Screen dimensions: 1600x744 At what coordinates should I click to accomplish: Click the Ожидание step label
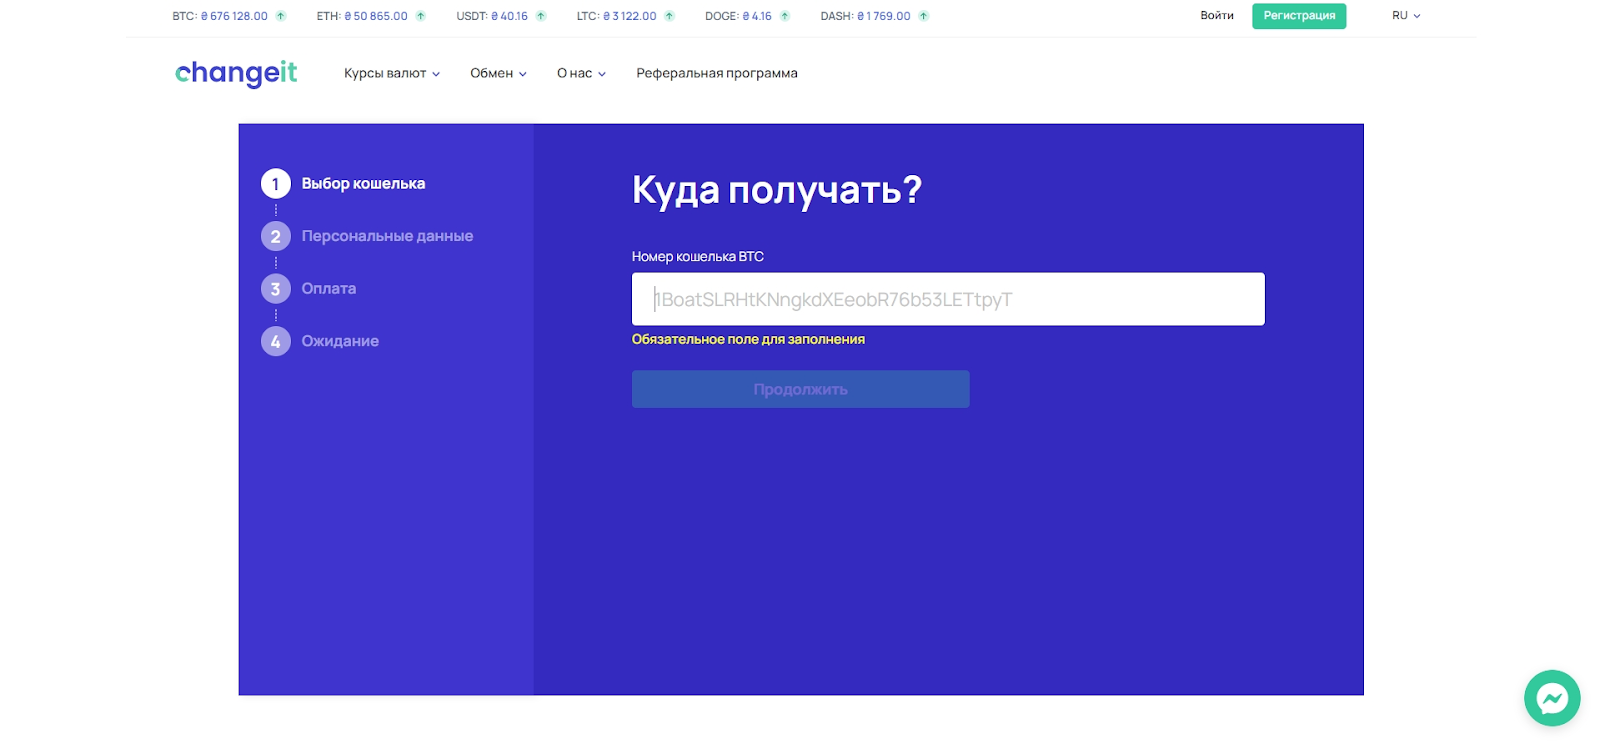pos(340,341)
